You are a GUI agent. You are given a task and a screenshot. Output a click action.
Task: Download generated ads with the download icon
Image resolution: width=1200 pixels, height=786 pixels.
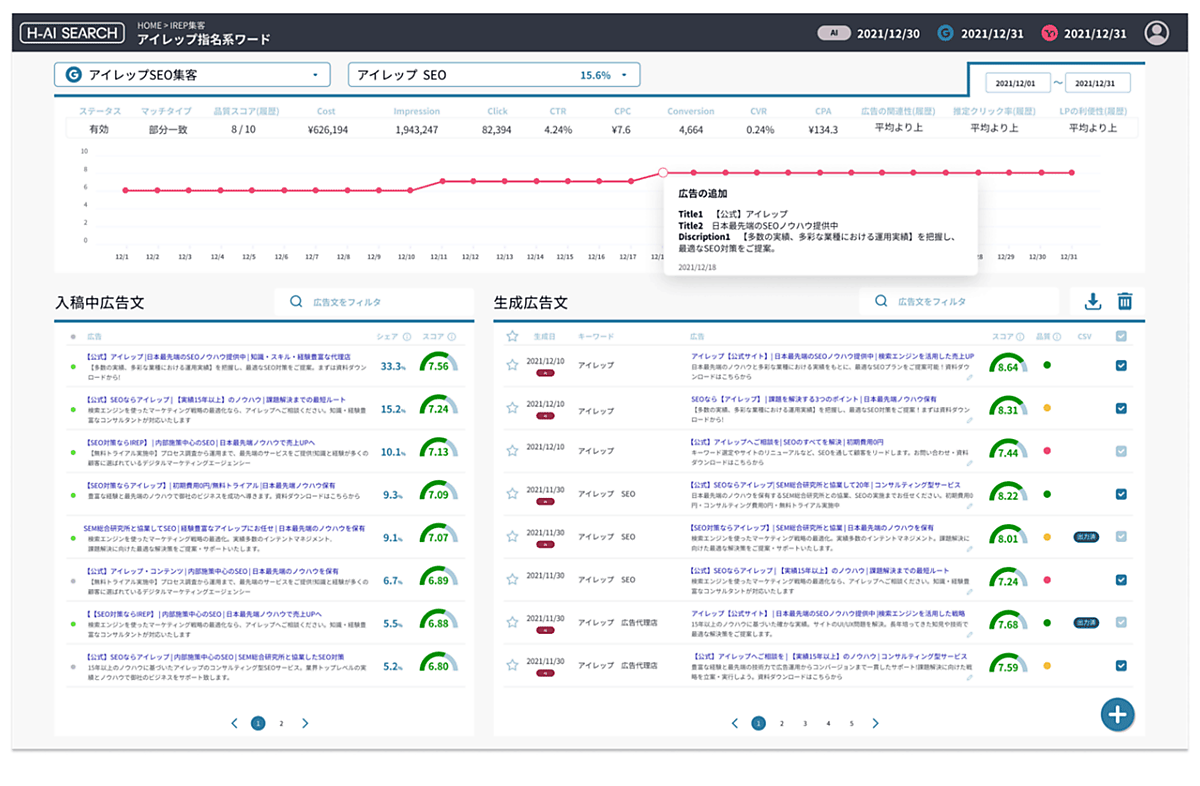(1092, 301)
